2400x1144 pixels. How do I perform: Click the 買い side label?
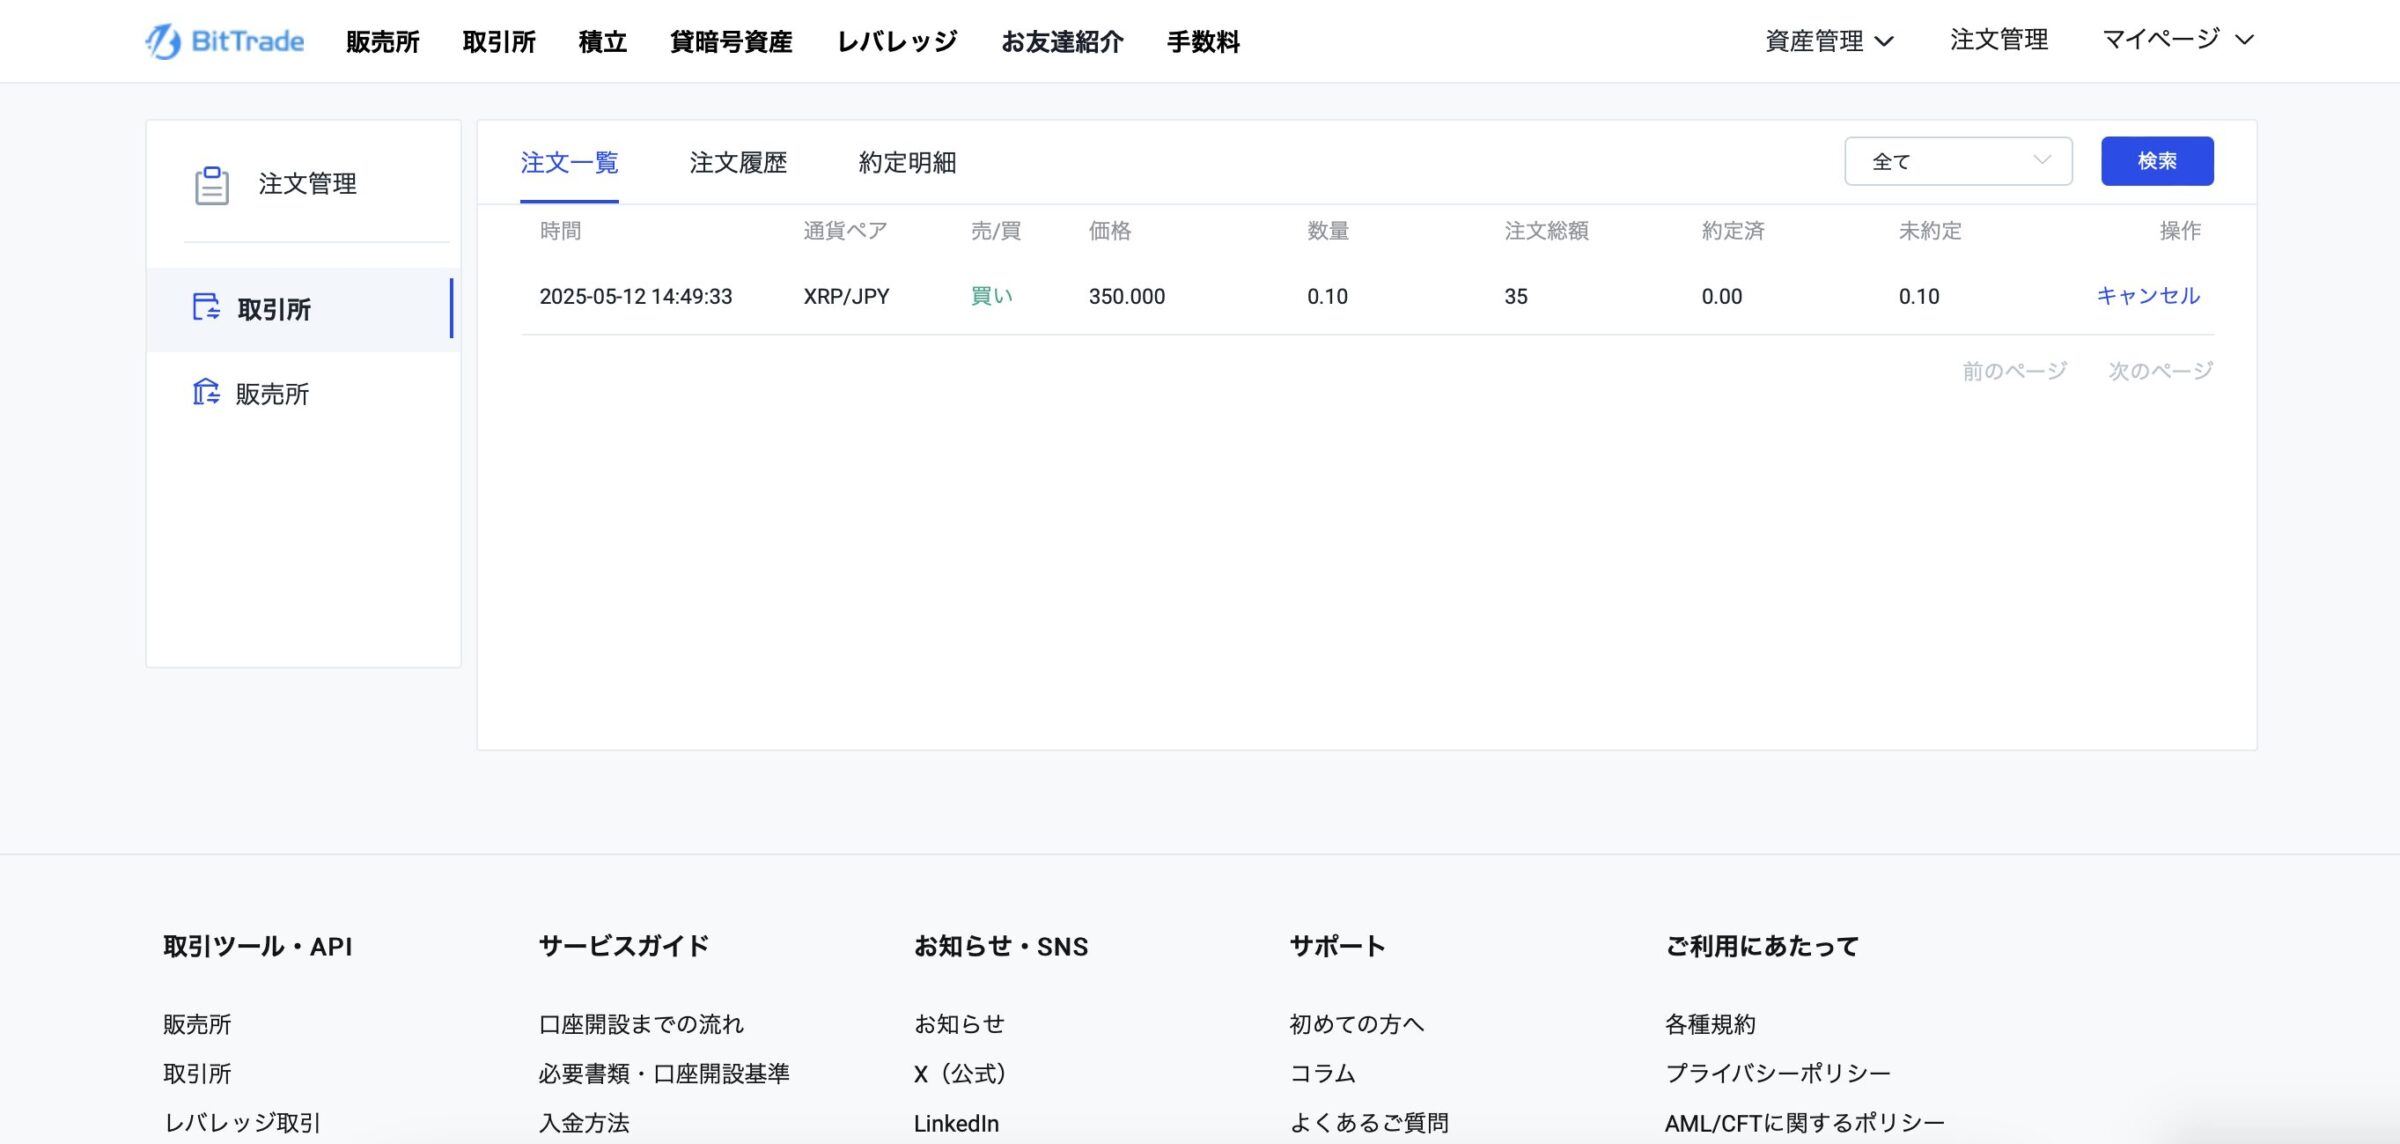pyautogui.click(x=992, y=296)
